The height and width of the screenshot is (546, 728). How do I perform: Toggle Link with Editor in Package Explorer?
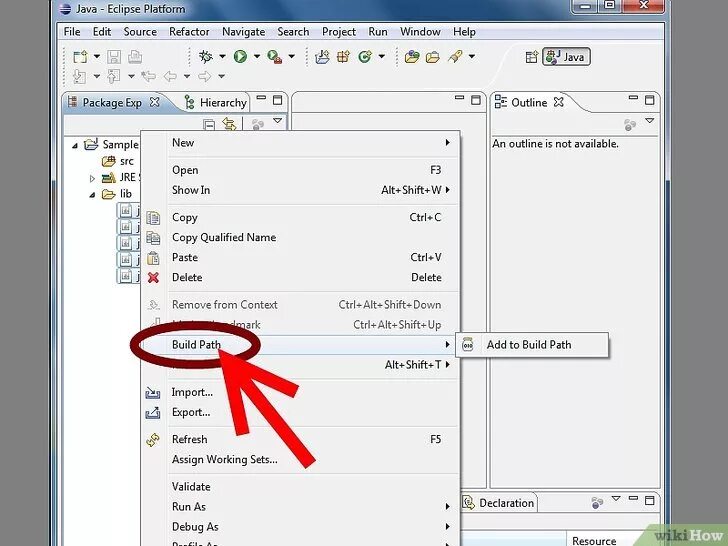(229, 124)
